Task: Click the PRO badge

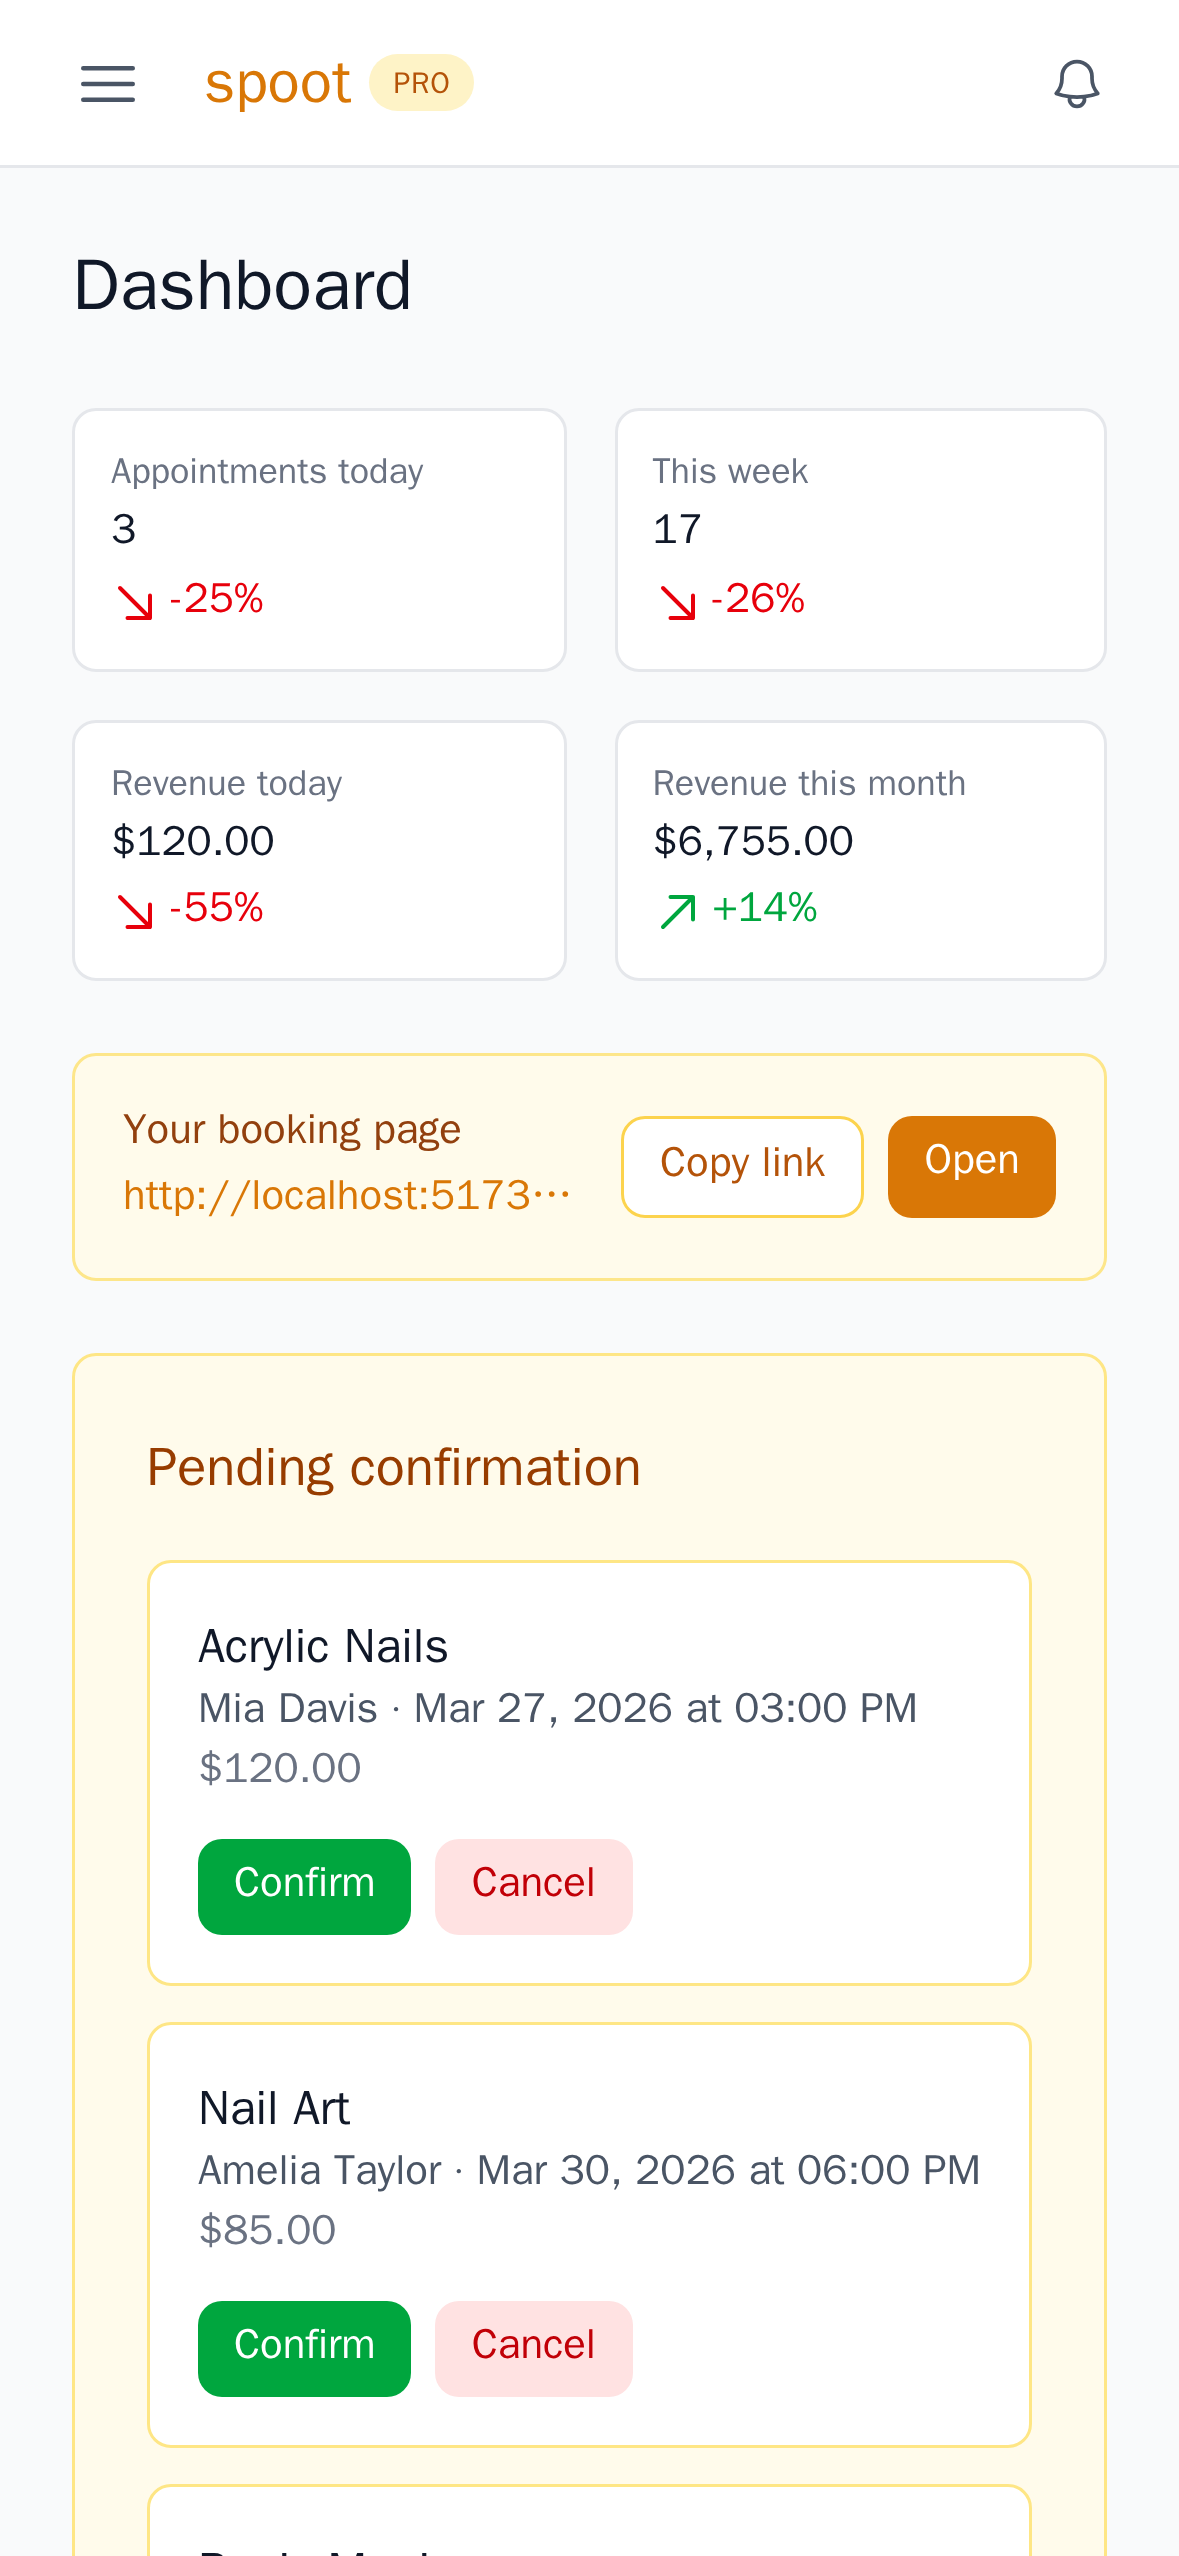Action: (x=421, y=83)
